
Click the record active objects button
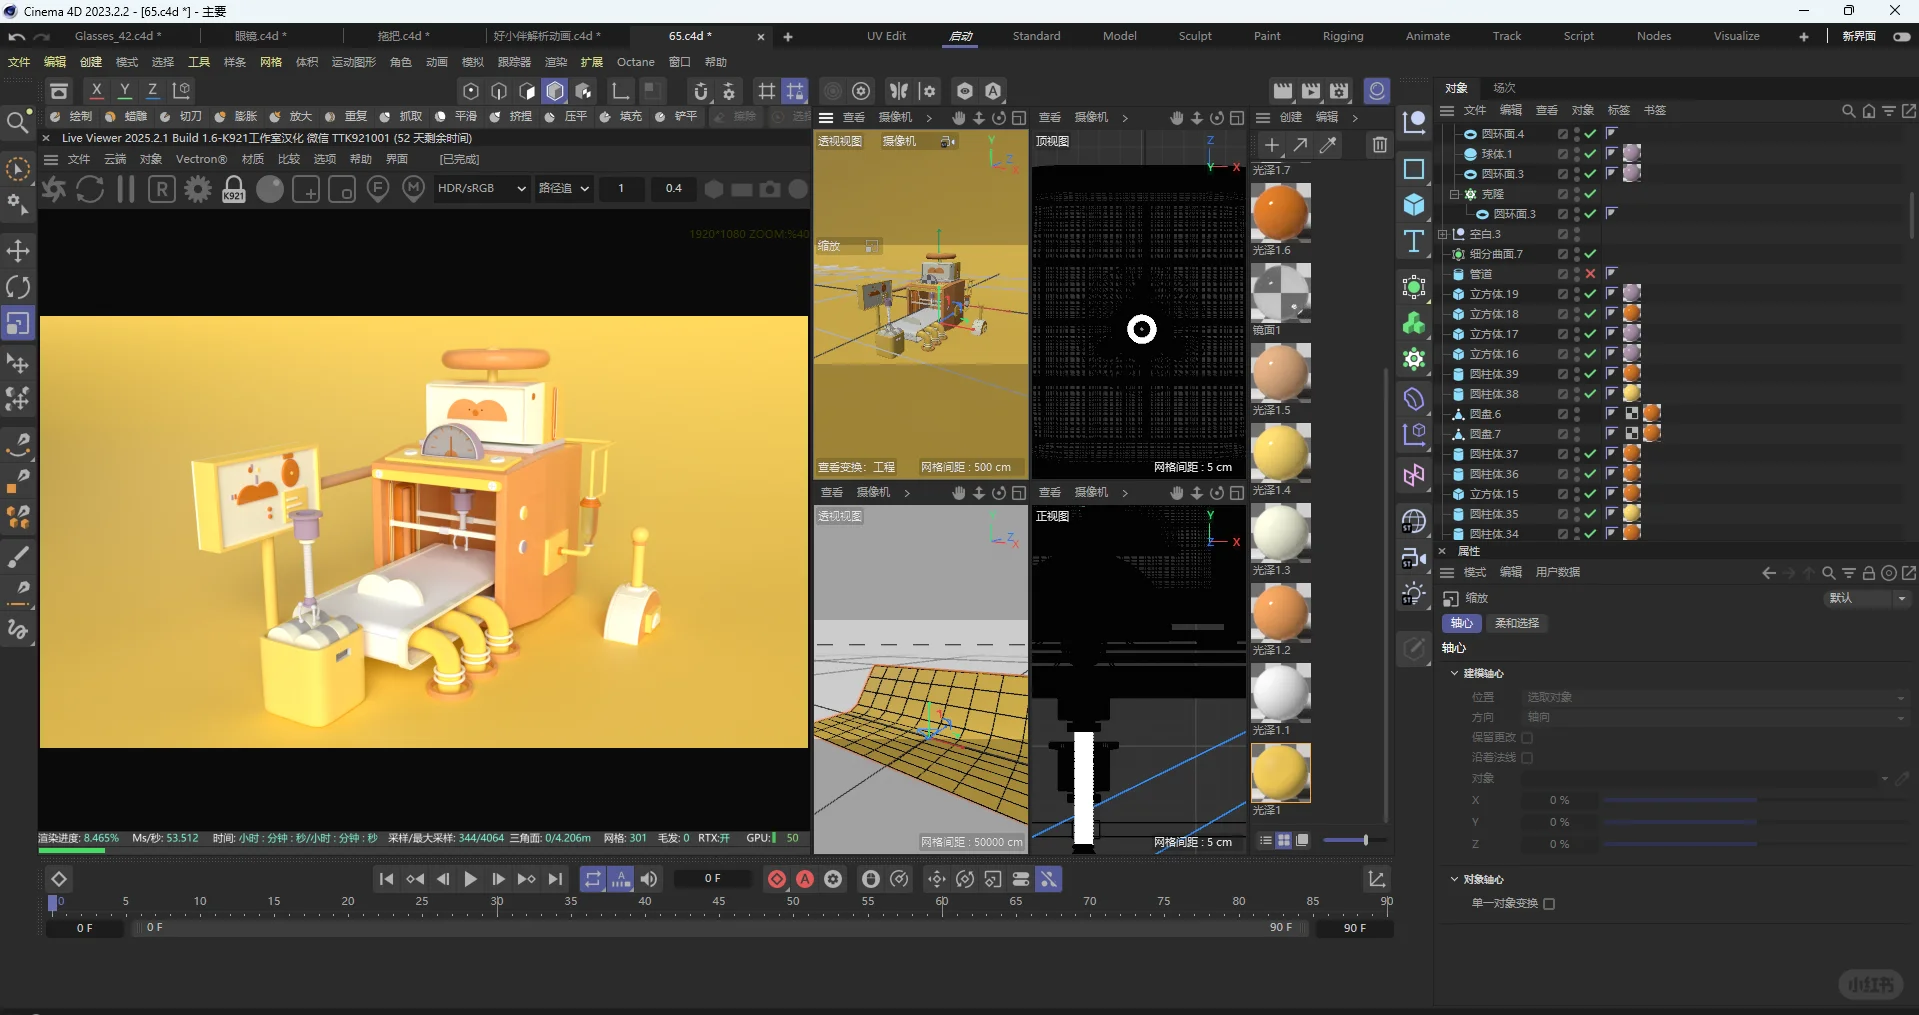point(777,879)
